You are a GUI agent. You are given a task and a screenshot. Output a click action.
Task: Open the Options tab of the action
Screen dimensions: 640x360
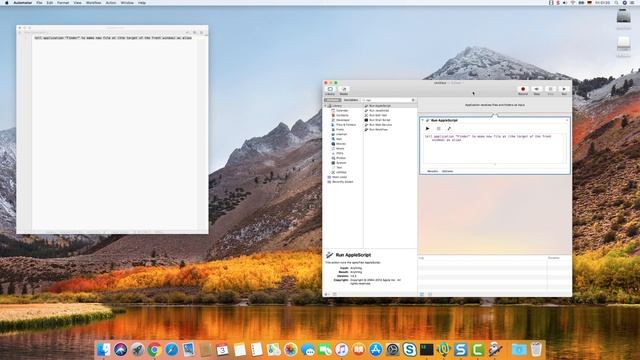pyautogui.click(x=447, y=171)
